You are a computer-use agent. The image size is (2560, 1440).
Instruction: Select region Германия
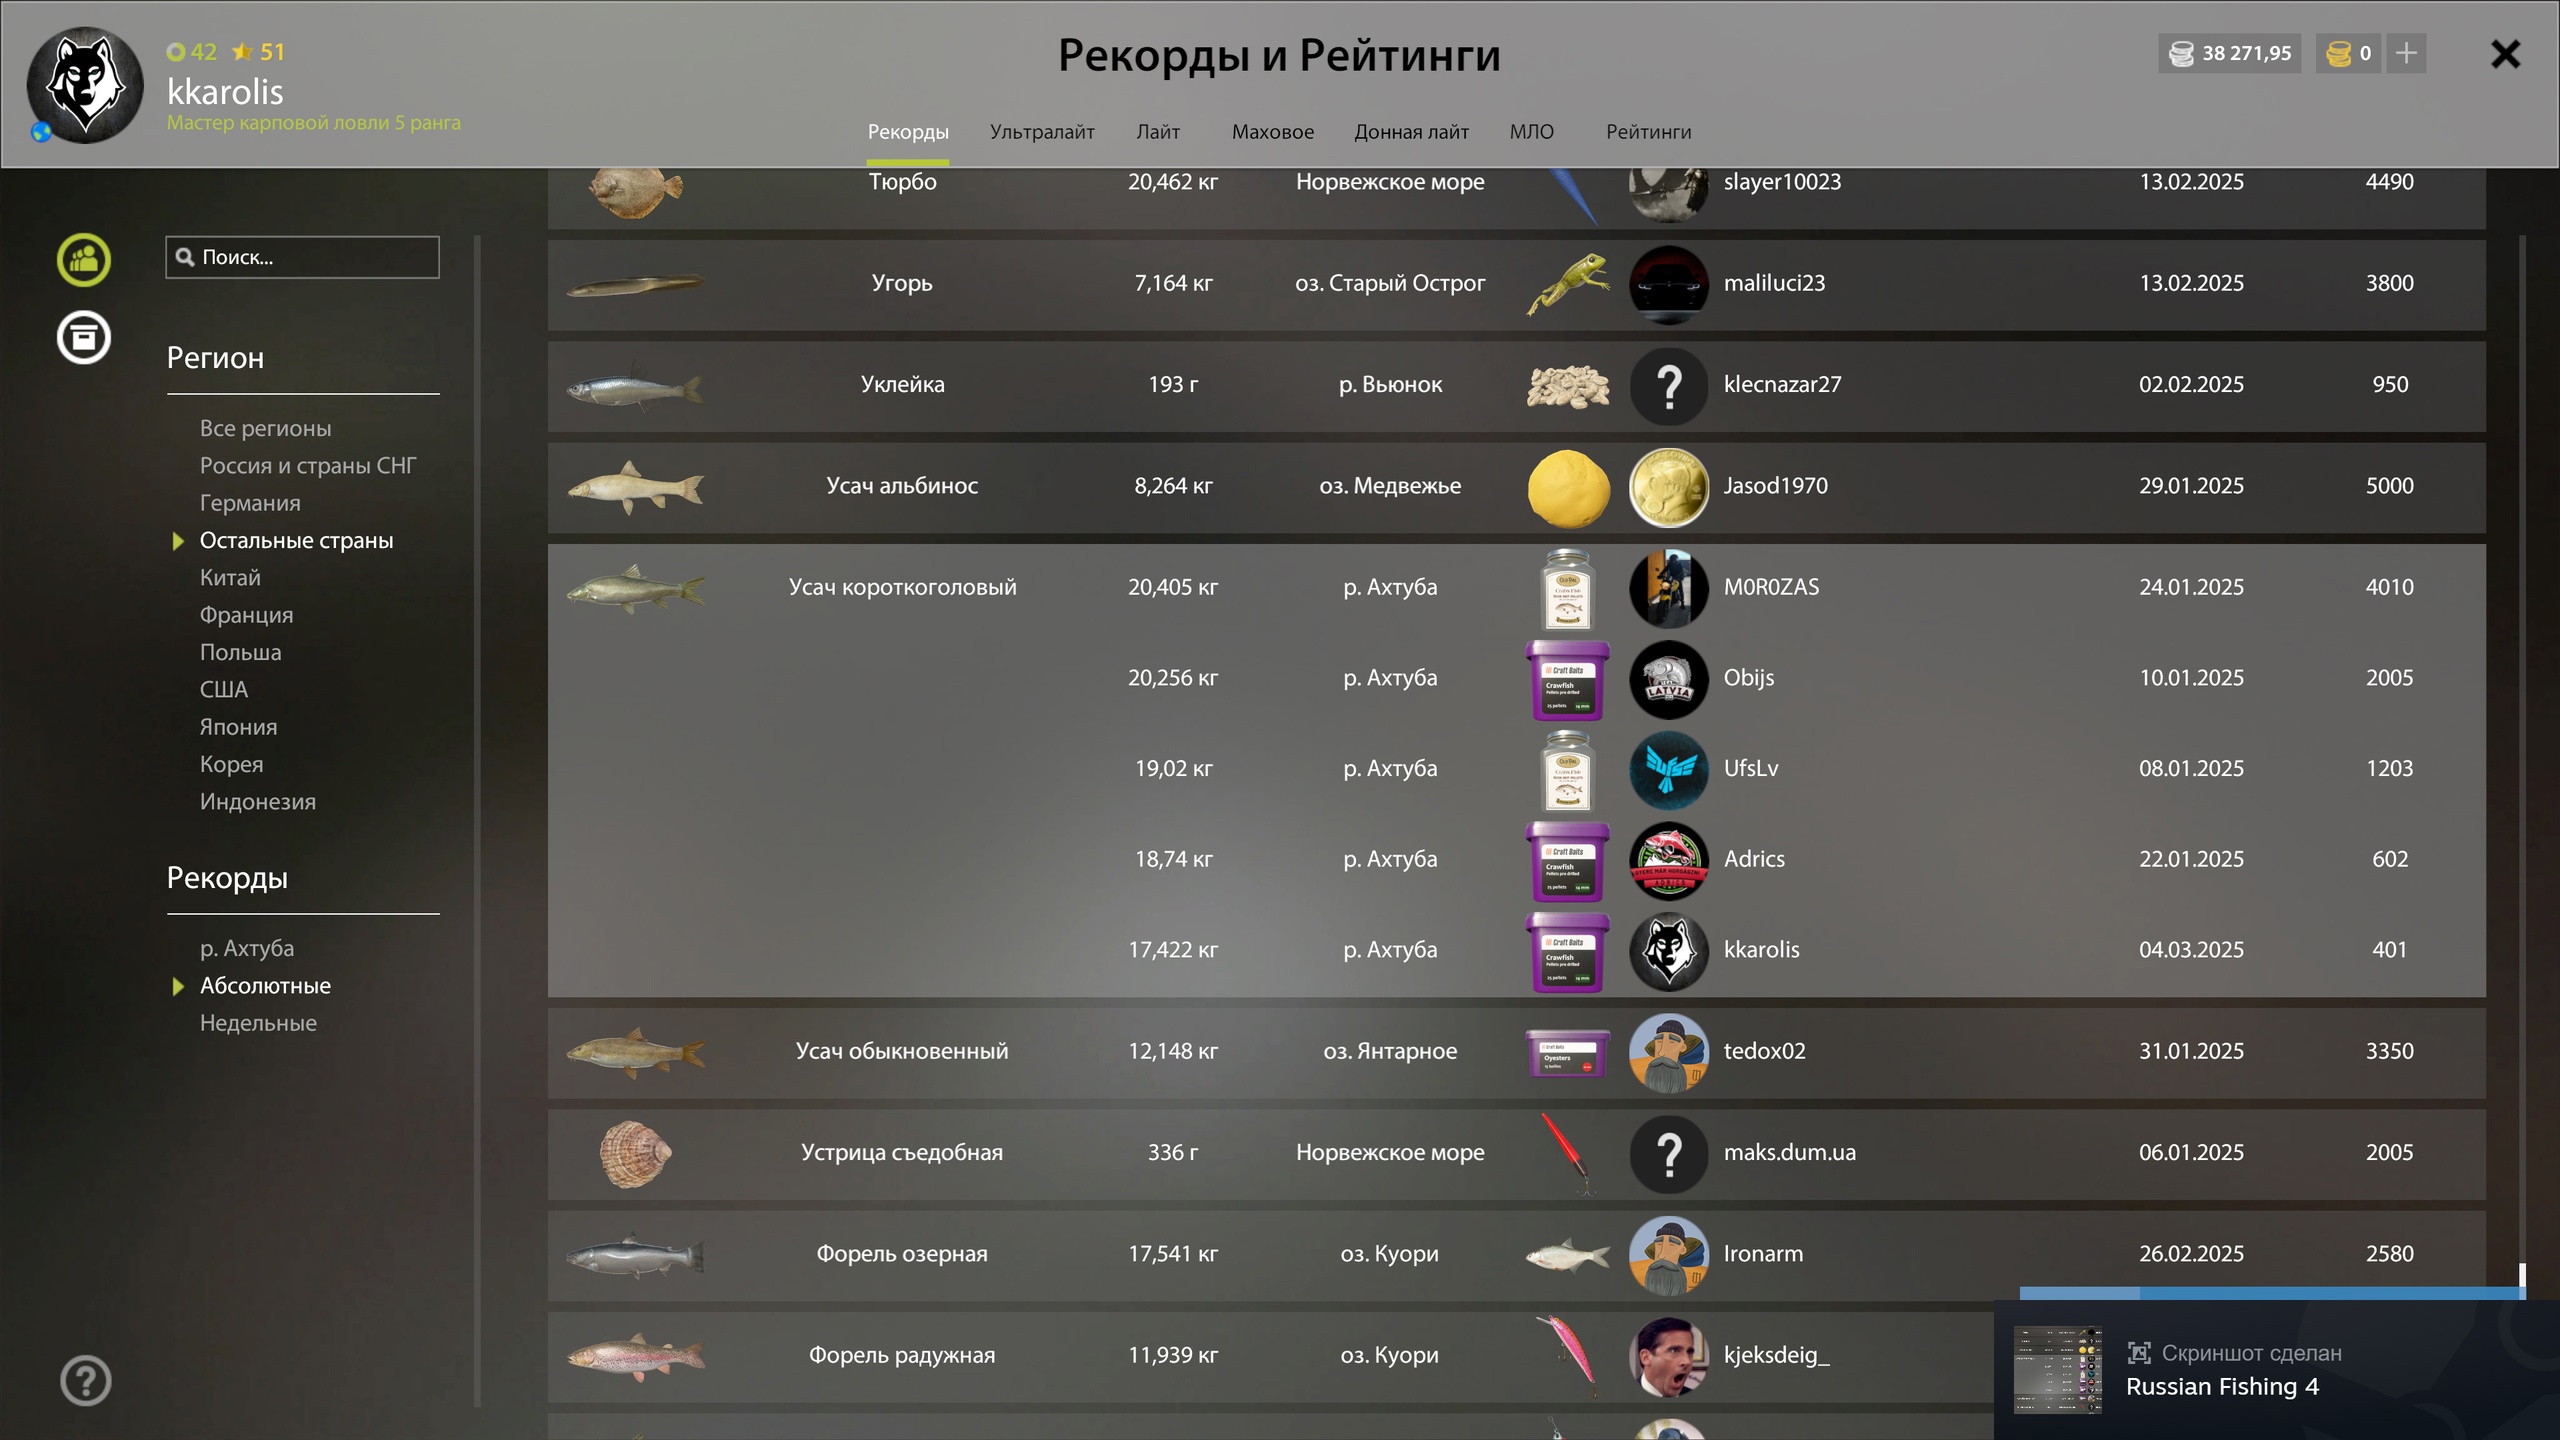pos(250,503)
